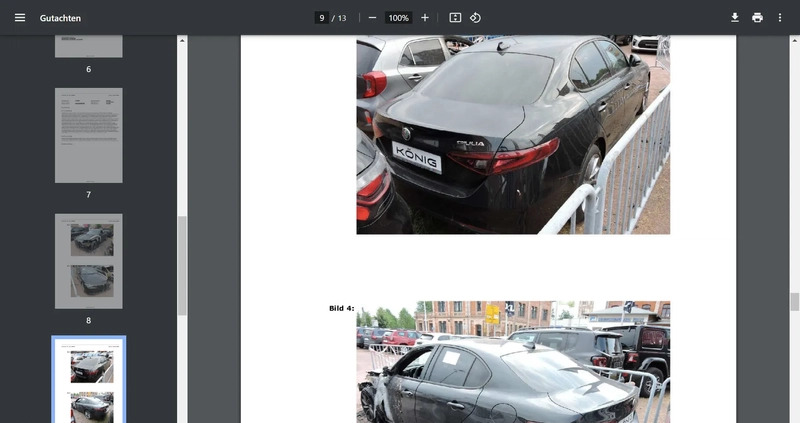This screenshot has width=800, height=423.
Task: Click the black Giulia rear photo
Action: click(513, 135)
